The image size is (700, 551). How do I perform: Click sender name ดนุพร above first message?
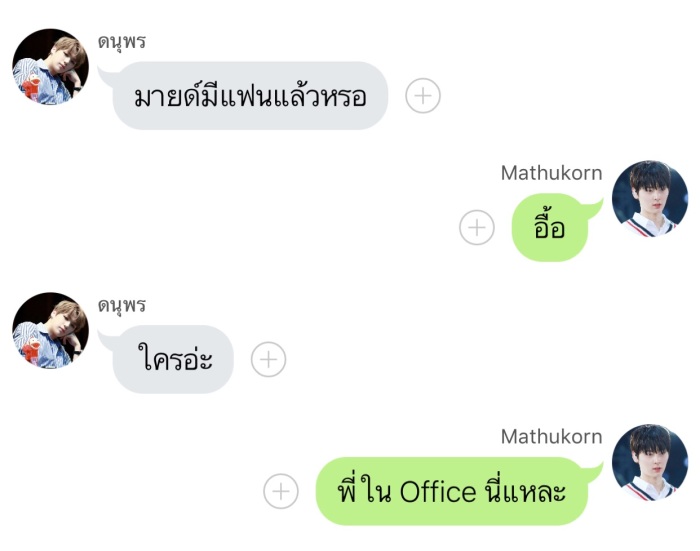(122, 42)
